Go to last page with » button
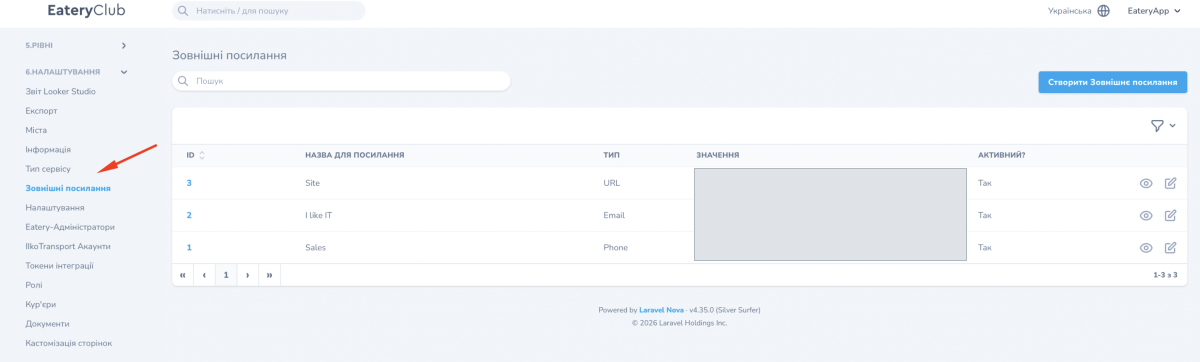The width and height of the screenshot is (1200, 362). pos(270,274)
